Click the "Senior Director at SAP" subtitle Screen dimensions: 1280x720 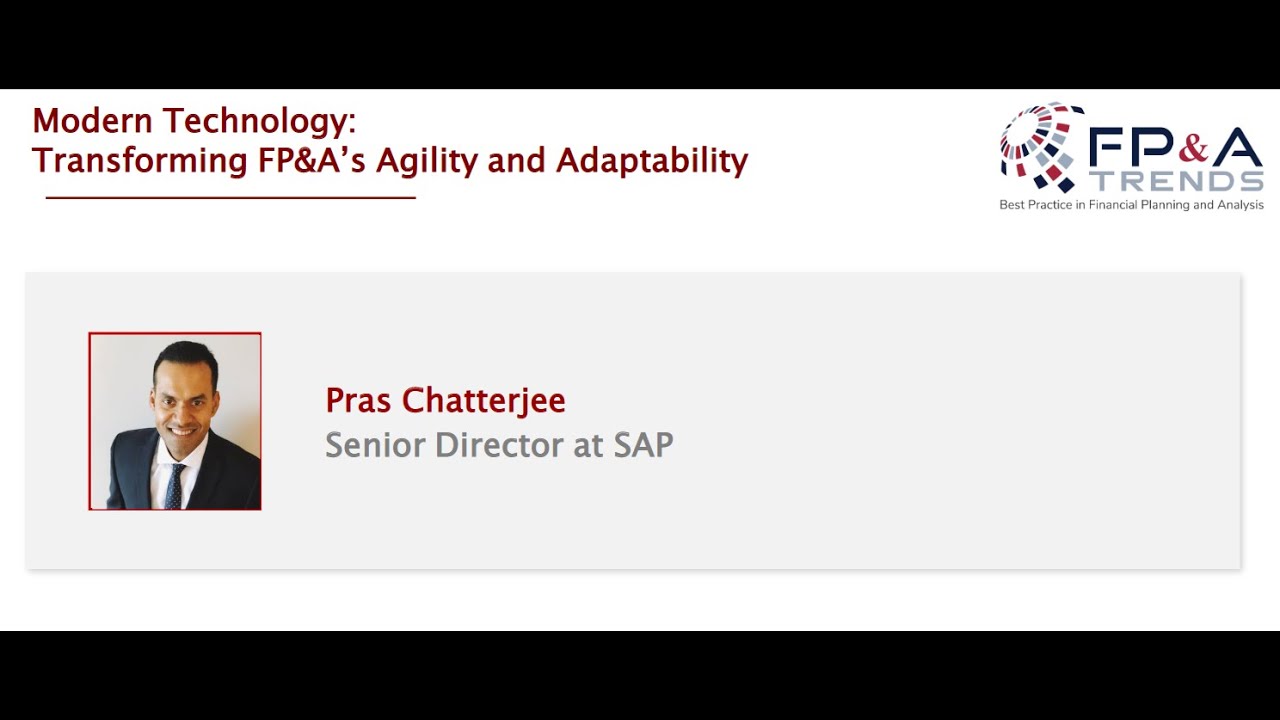click(499, 445)
